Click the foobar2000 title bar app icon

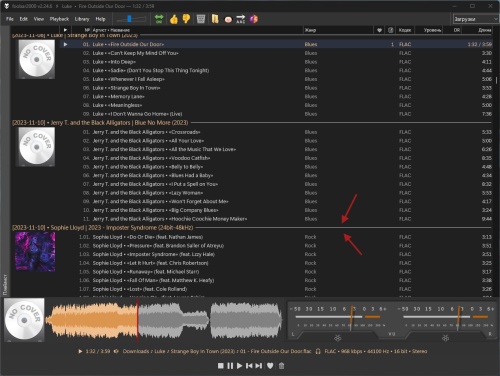(x=6, y=6)
